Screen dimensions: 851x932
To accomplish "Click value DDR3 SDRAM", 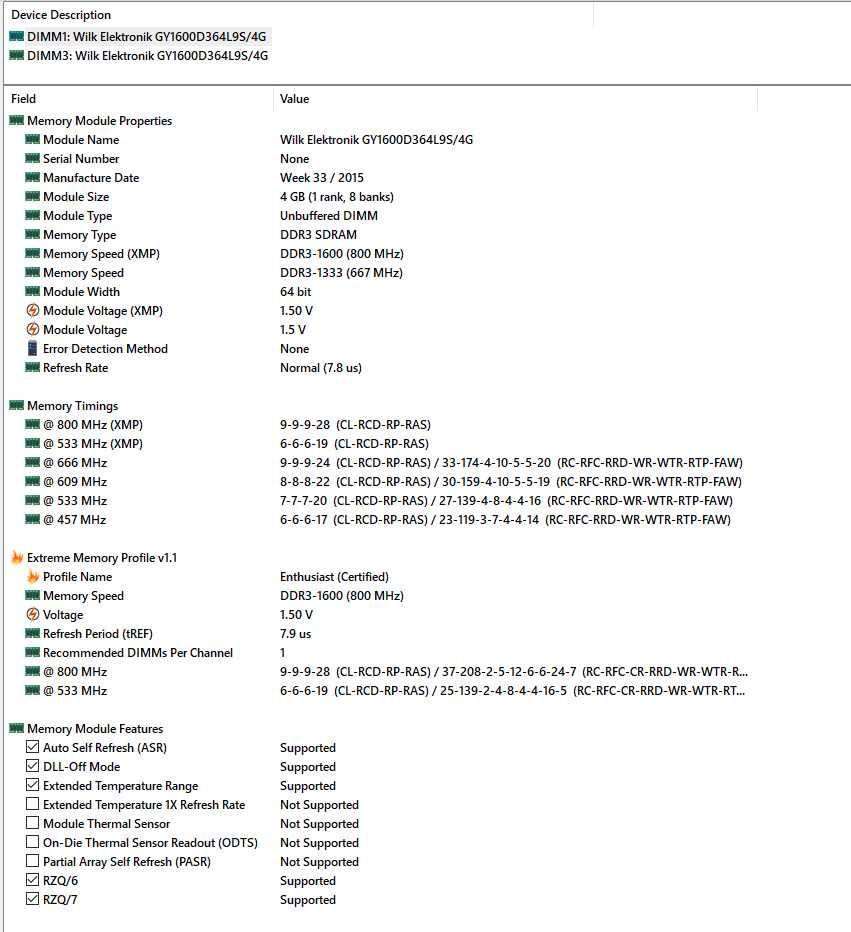I will [319, 235].
